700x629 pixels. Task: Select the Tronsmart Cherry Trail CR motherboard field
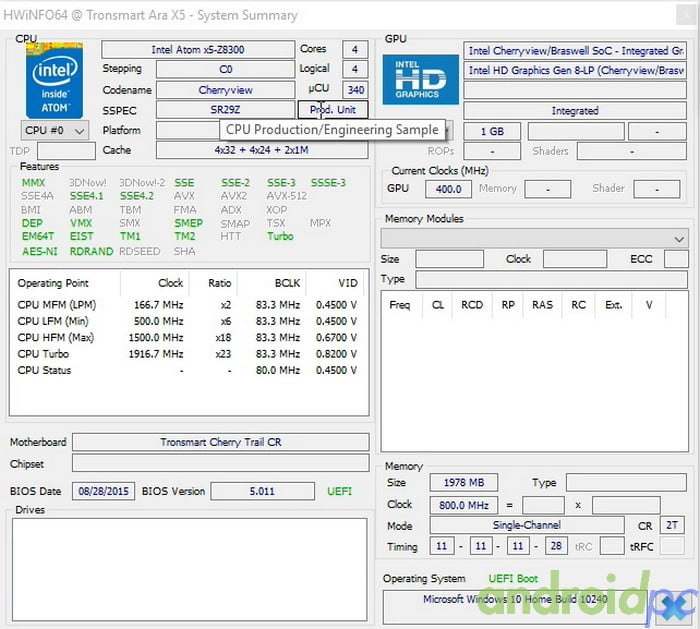pyautogui.click(x=220, y=442)
